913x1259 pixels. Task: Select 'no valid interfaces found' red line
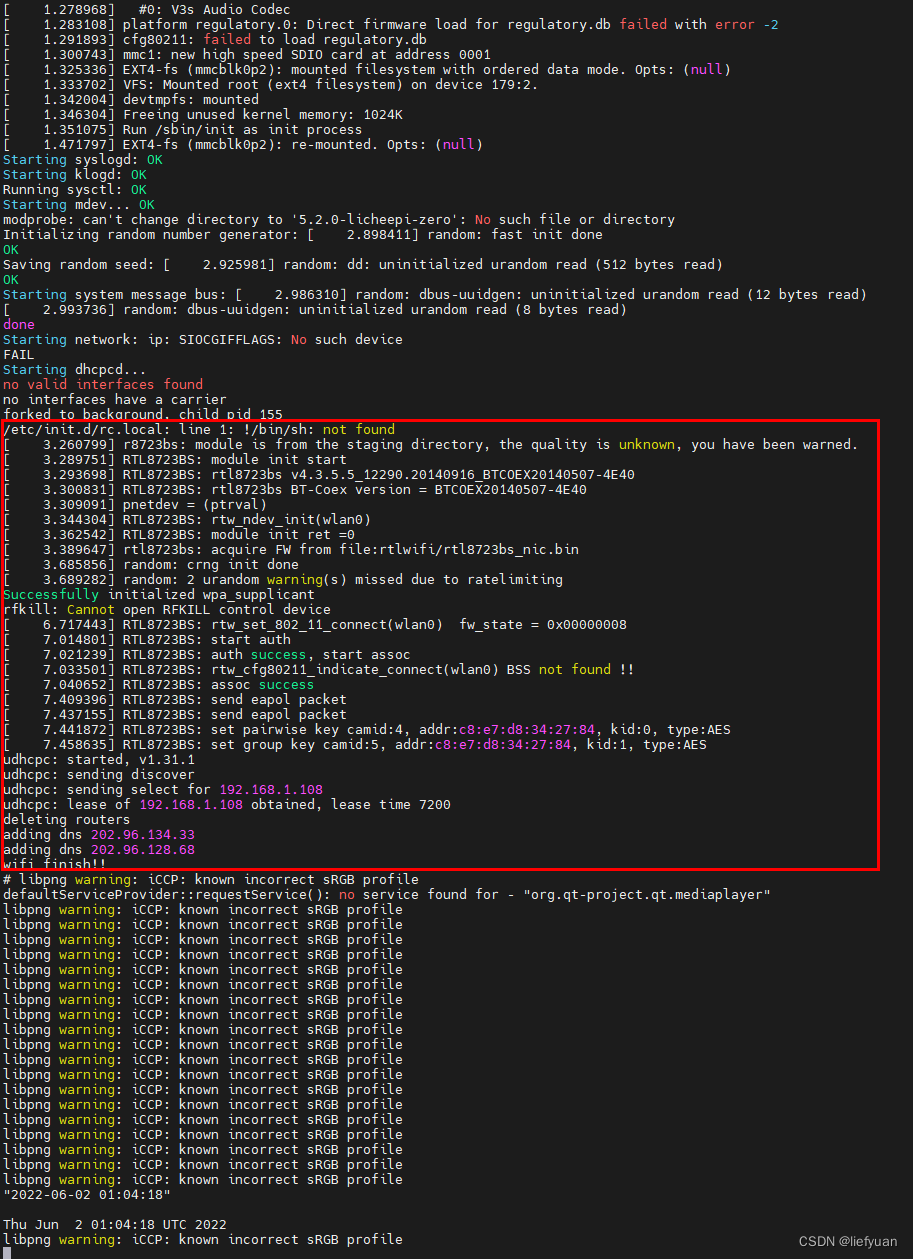point(103,384)
